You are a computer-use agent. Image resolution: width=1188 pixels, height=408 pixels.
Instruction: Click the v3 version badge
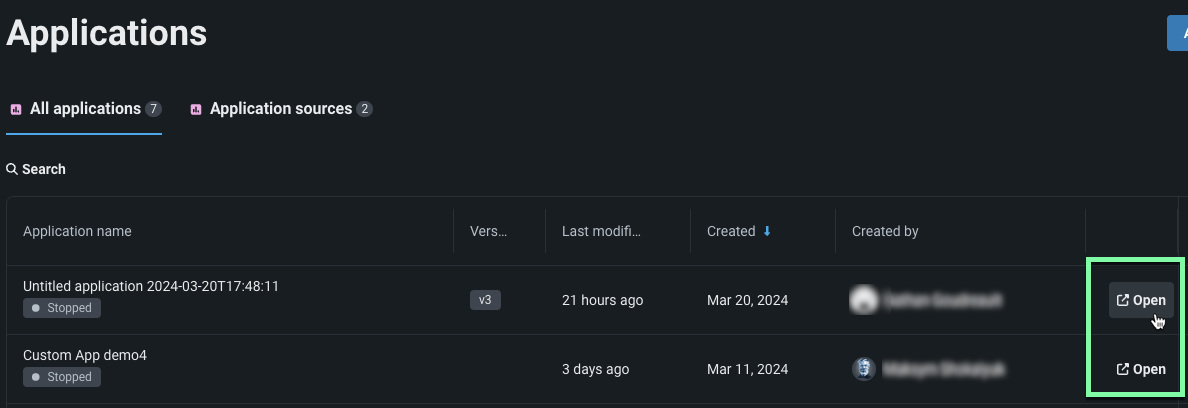(x=485, y=300)
